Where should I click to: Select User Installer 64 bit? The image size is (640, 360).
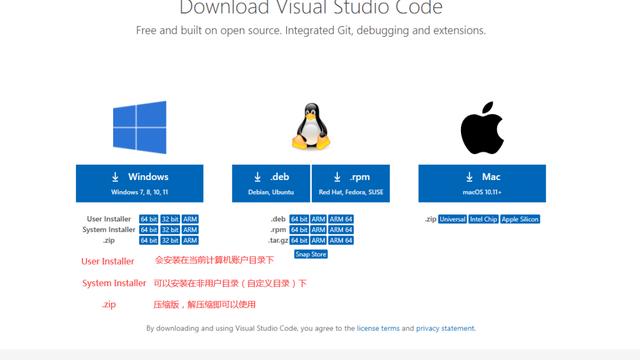[149, 219]
